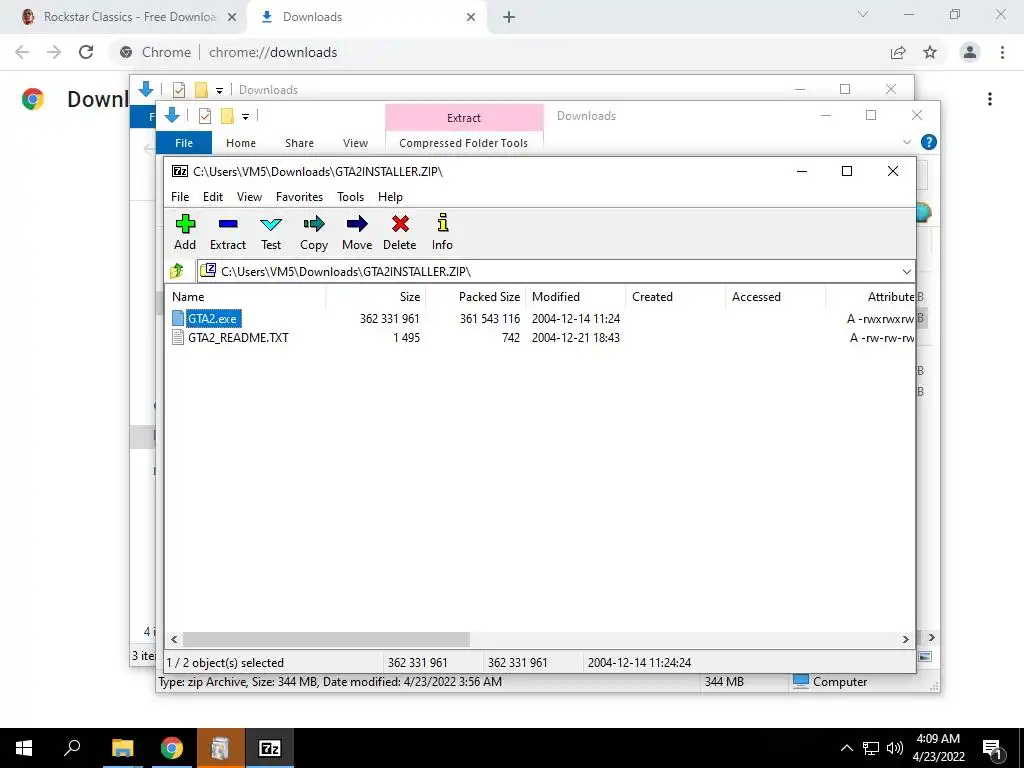Open 7-Zip File menu

tap(180, 197)
